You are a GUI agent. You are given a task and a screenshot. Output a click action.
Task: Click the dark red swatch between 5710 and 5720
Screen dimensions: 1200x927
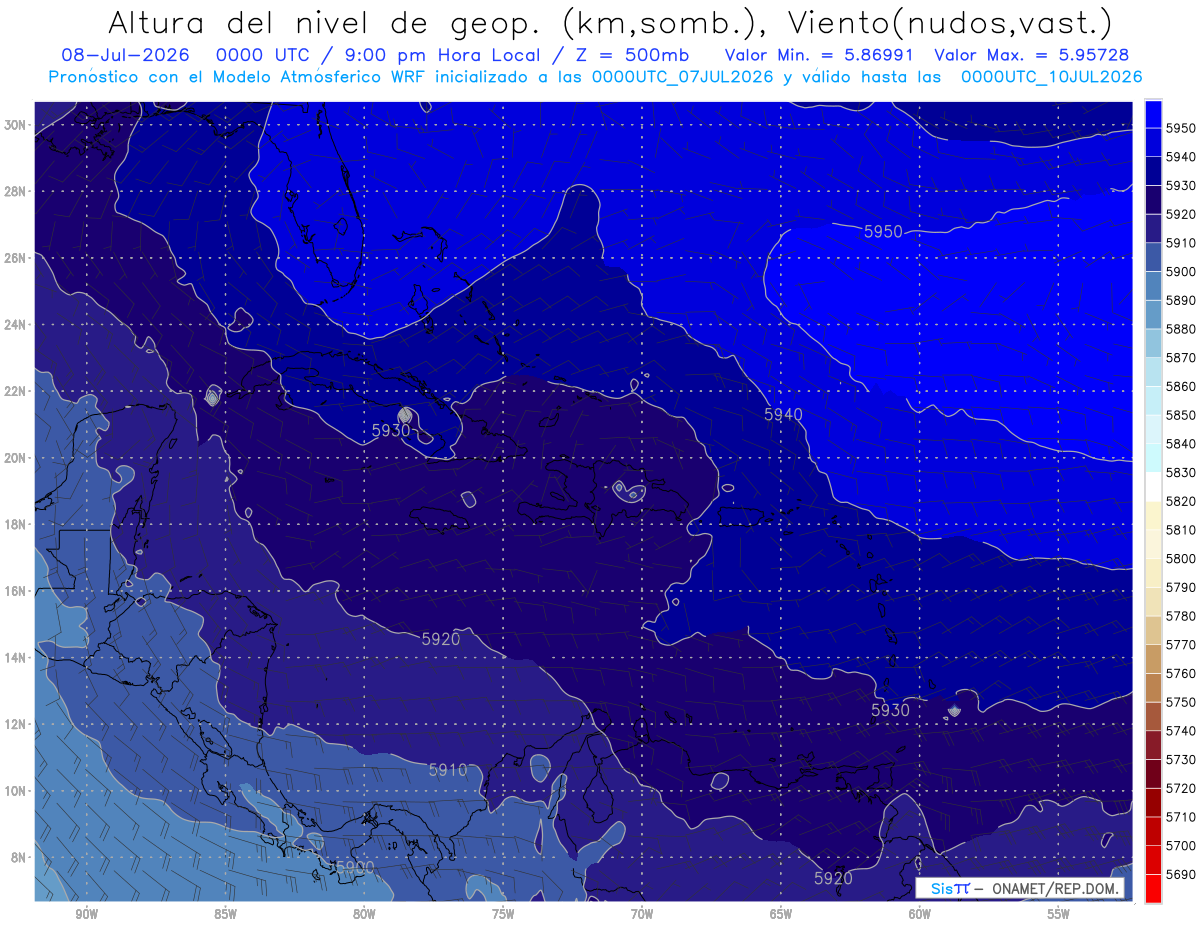coord(1153,802)
